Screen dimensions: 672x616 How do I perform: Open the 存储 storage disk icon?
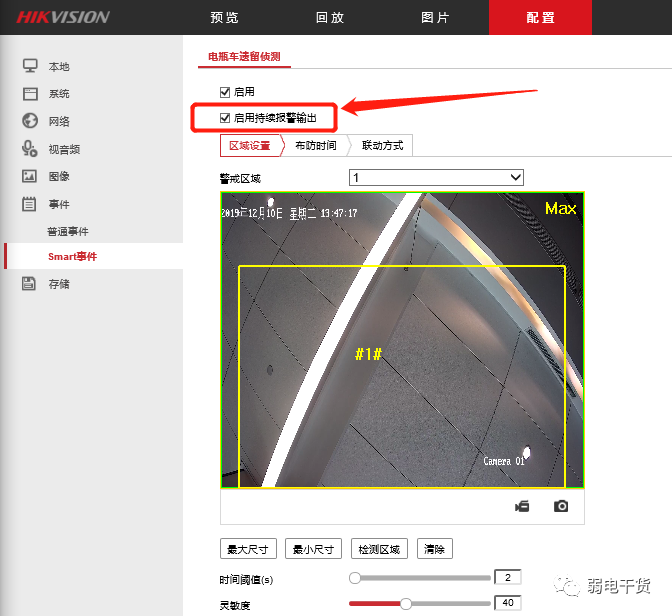tap(29, 283)
